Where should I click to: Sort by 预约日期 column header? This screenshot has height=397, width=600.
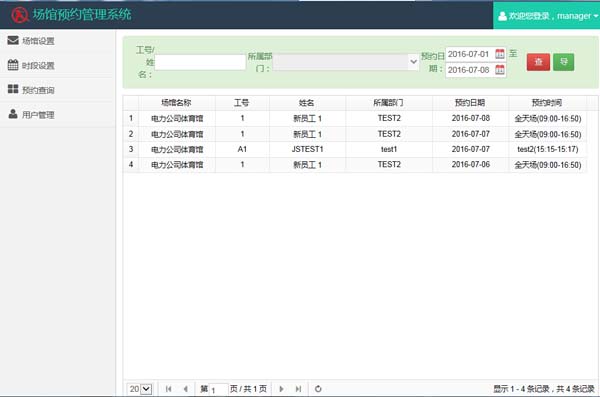[470, 103]
